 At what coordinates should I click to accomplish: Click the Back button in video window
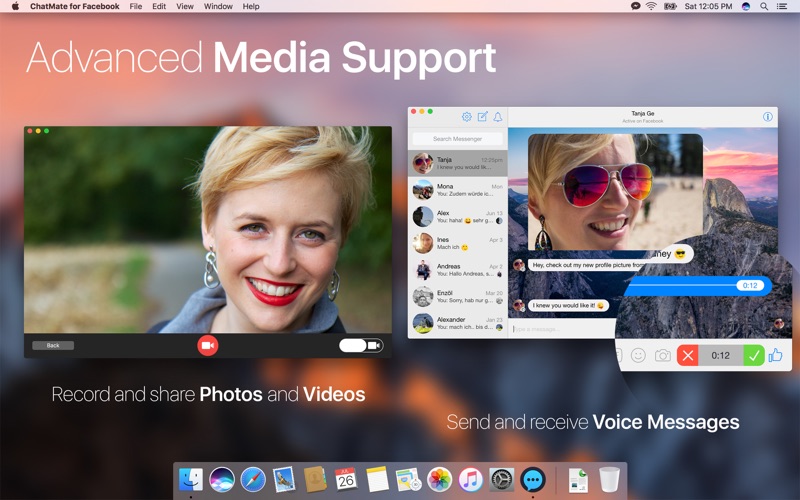53,345
